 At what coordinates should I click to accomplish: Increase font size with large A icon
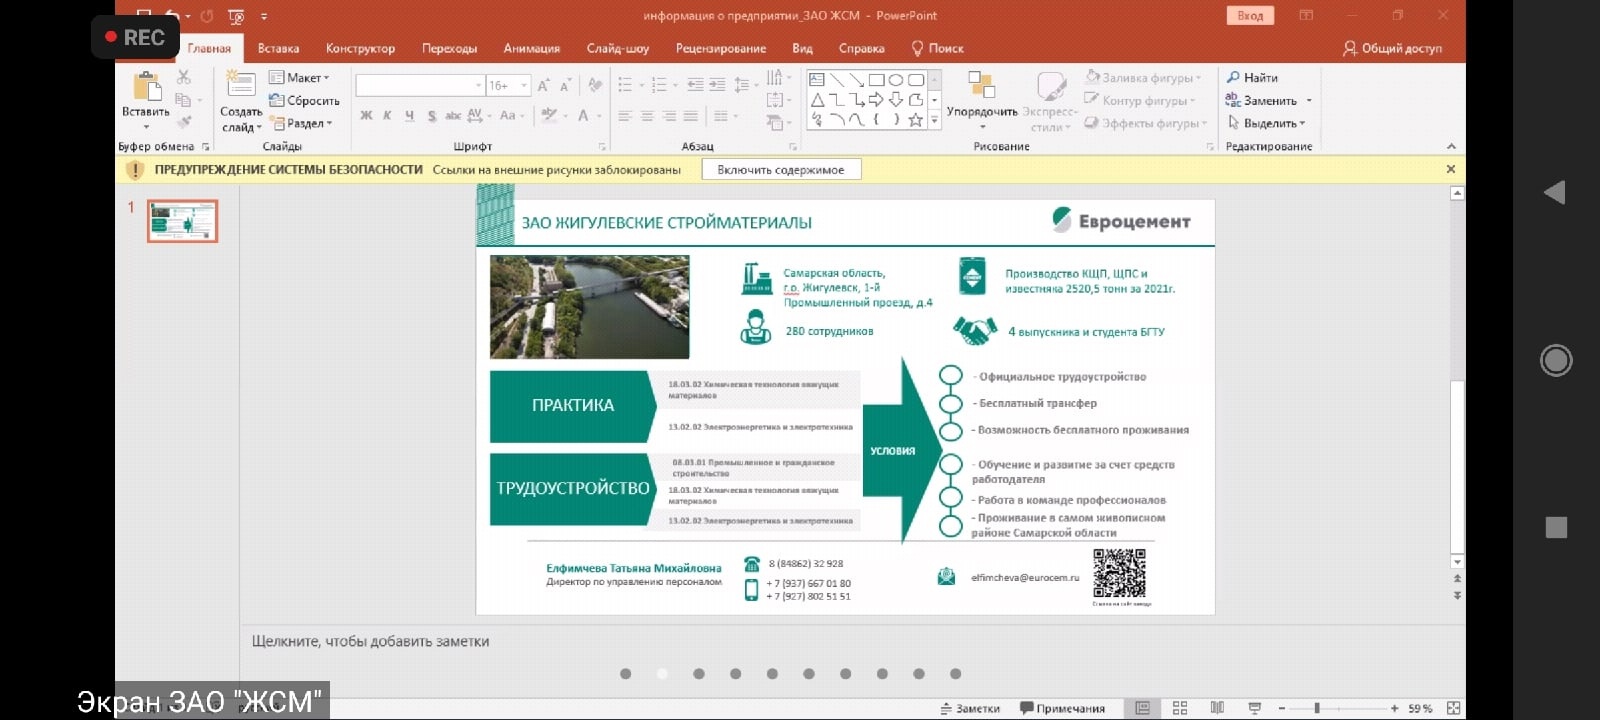(544, 85)
